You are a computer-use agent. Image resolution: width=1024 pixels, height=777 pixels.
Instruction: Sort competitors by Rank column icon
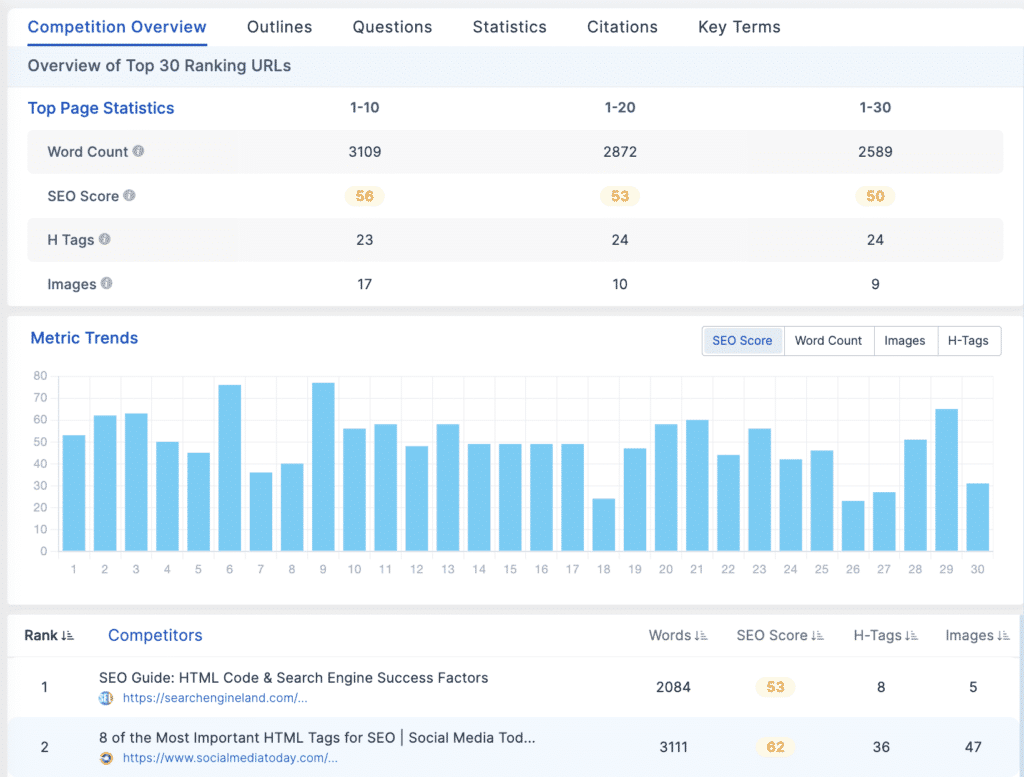(x=68, y=636)
